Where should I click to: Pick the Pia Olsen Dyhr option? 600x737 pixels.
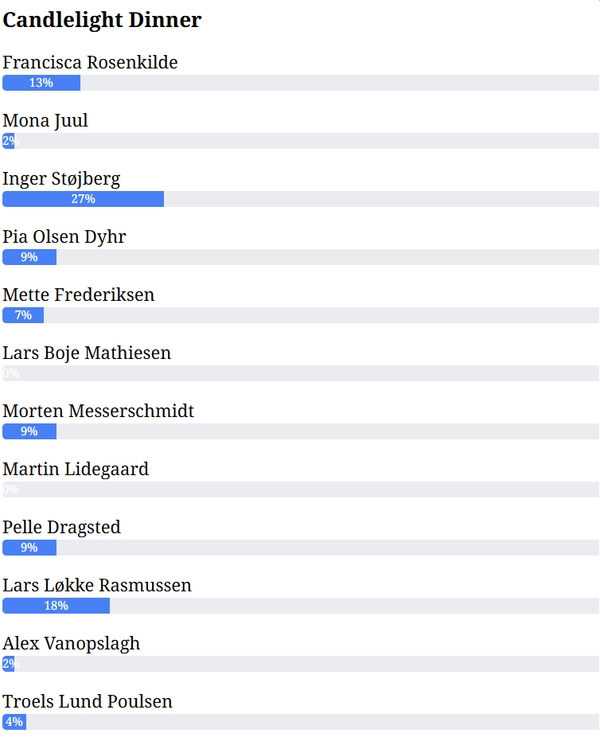[64, 237]
